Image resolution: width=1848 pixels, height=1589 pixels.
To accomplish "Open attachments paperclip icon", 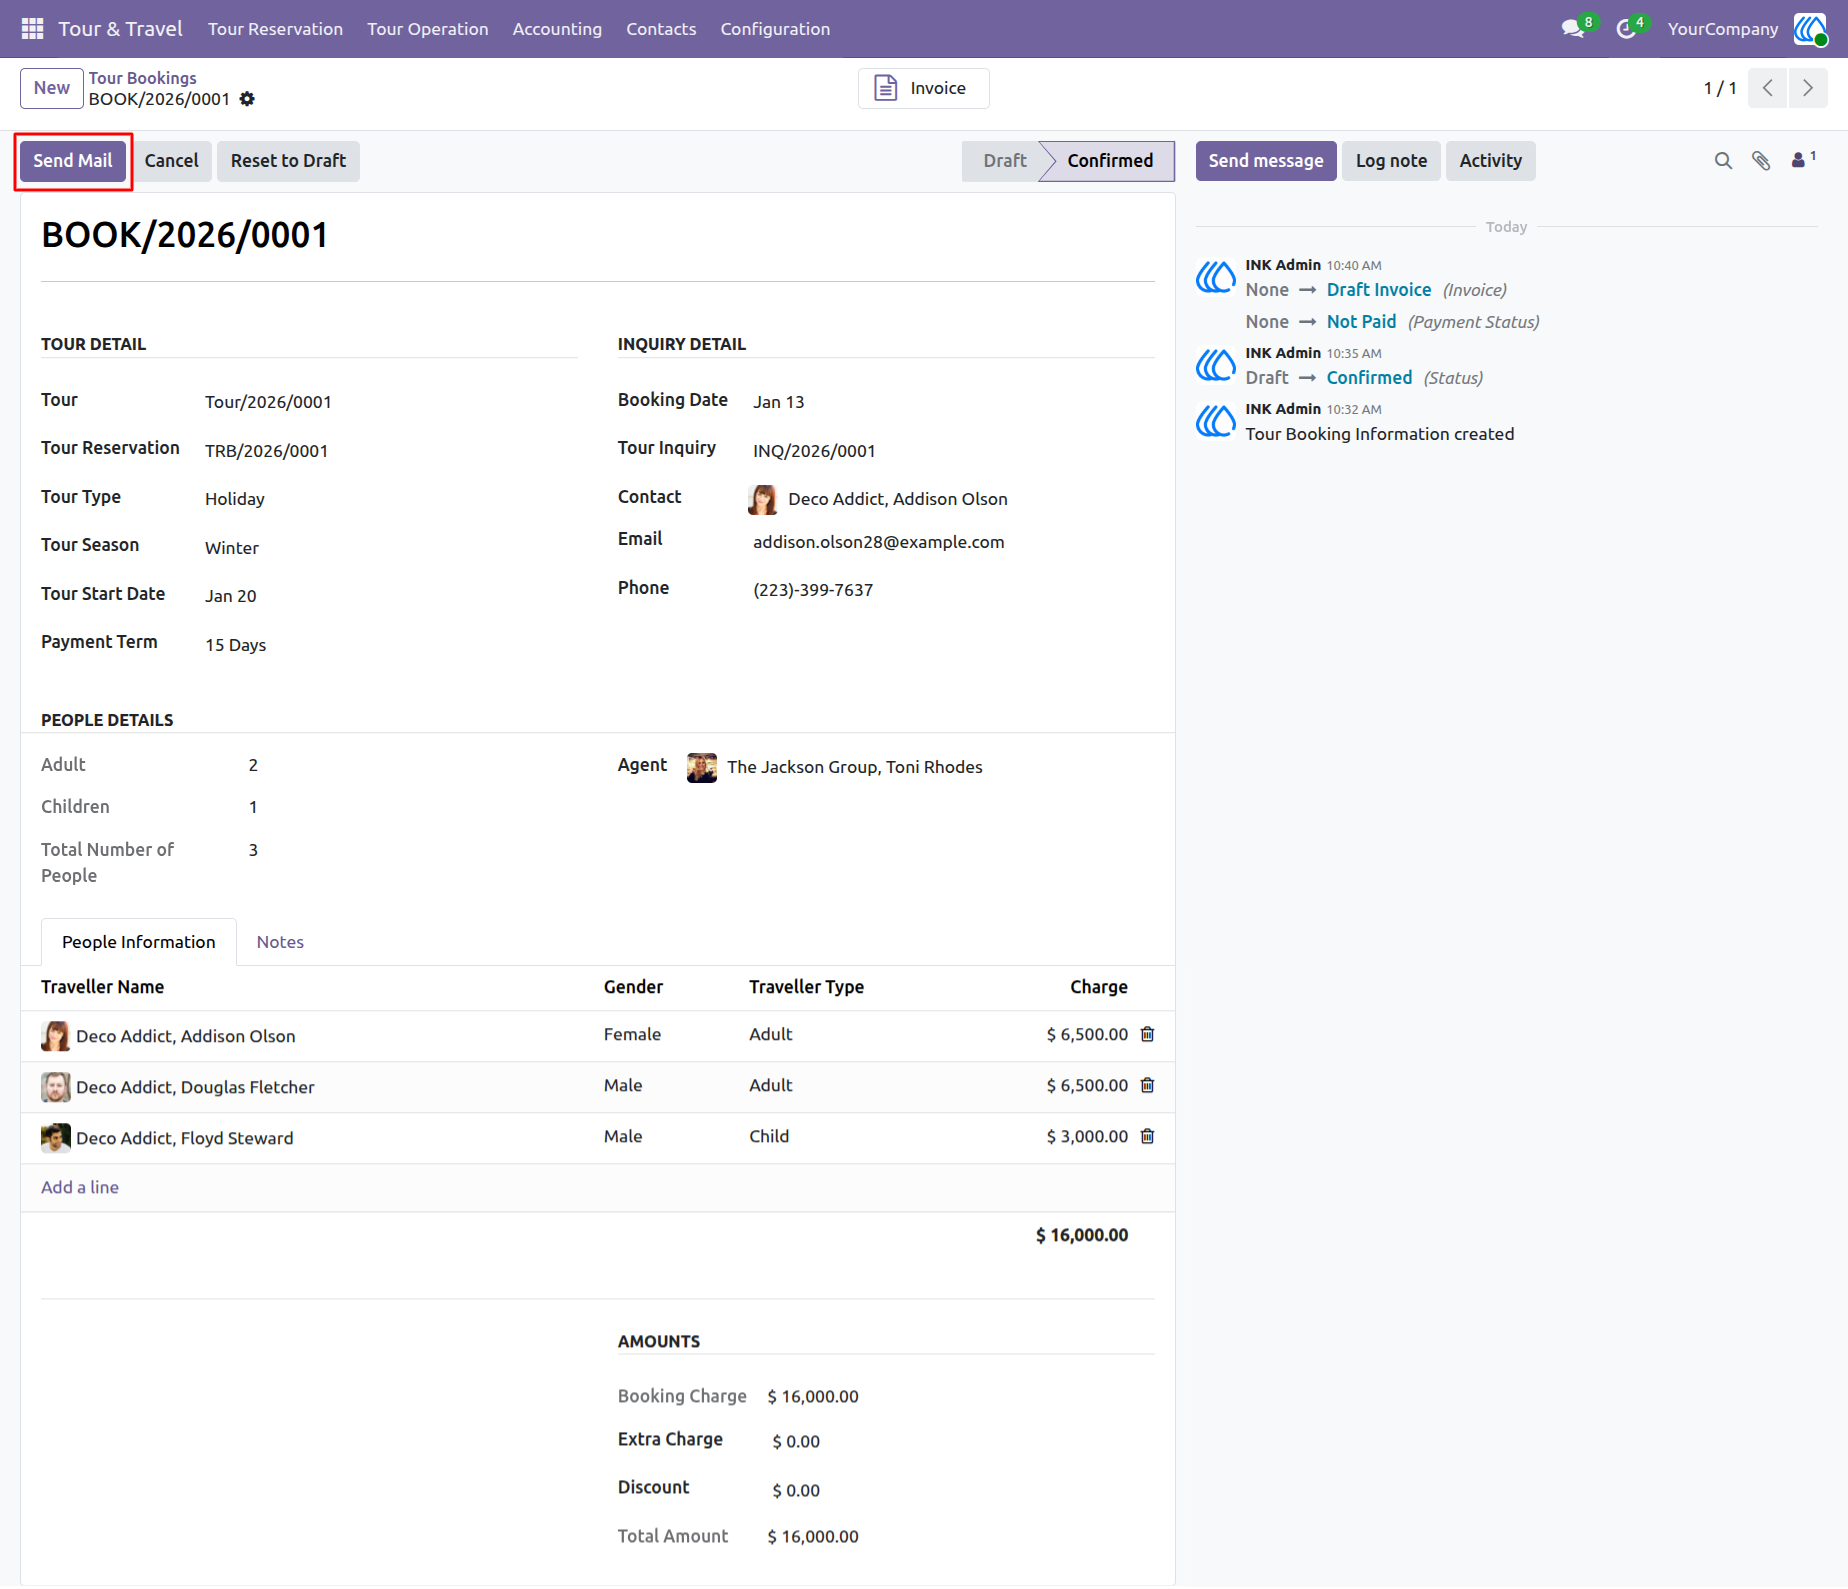I will pos(1761,161).
